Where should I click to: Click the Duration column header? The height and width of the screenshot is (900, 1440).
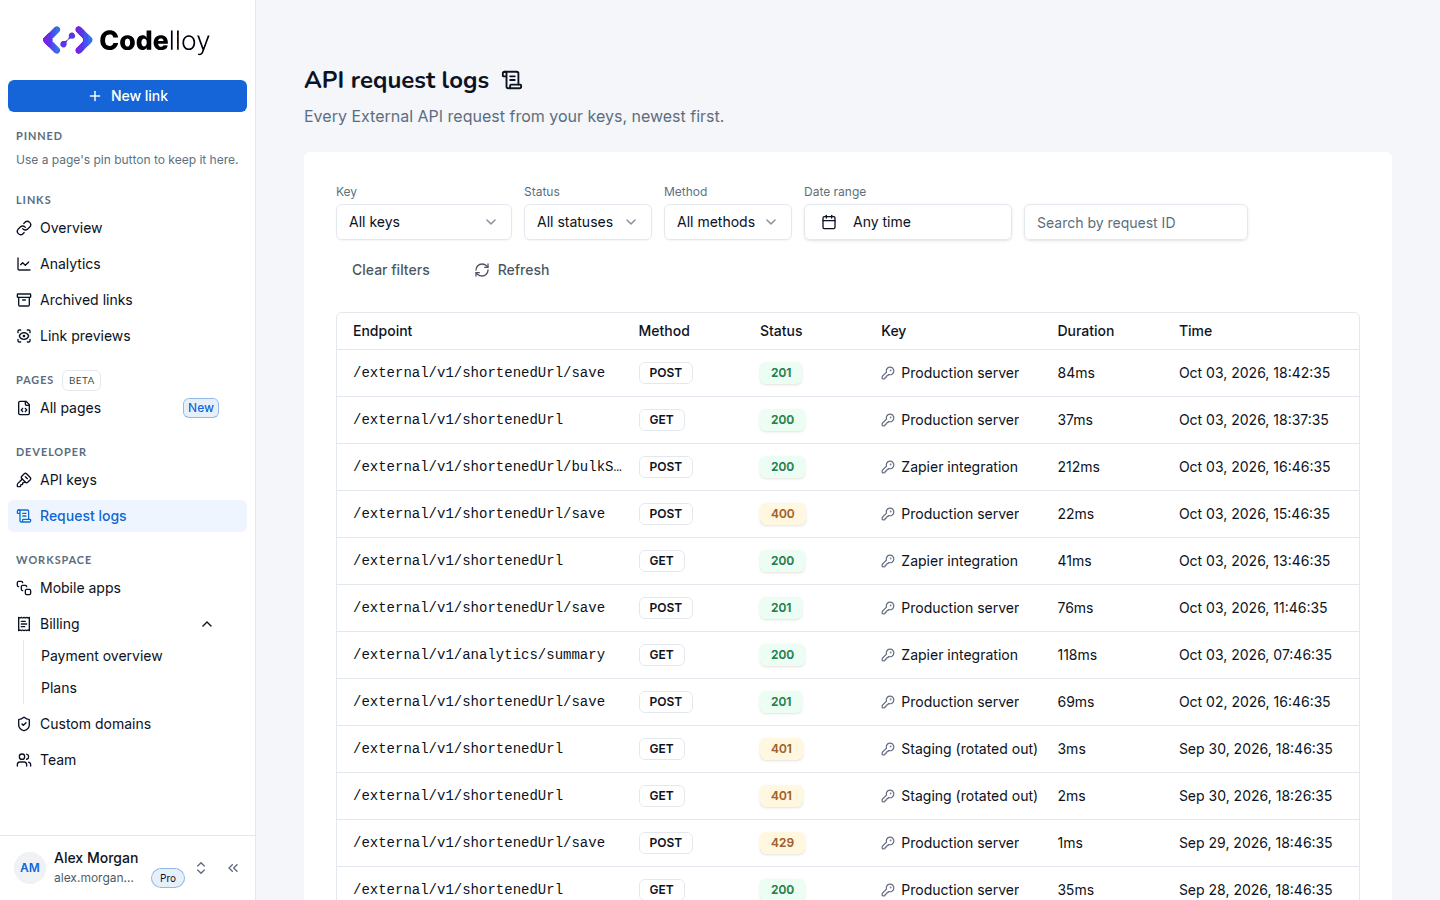[x=1086, y=331]
